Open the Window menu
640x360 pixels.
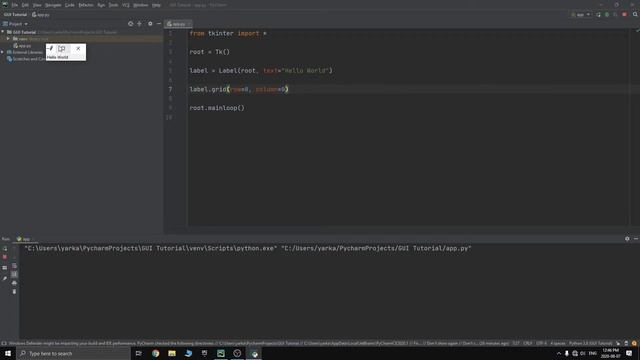click(141, 5)
